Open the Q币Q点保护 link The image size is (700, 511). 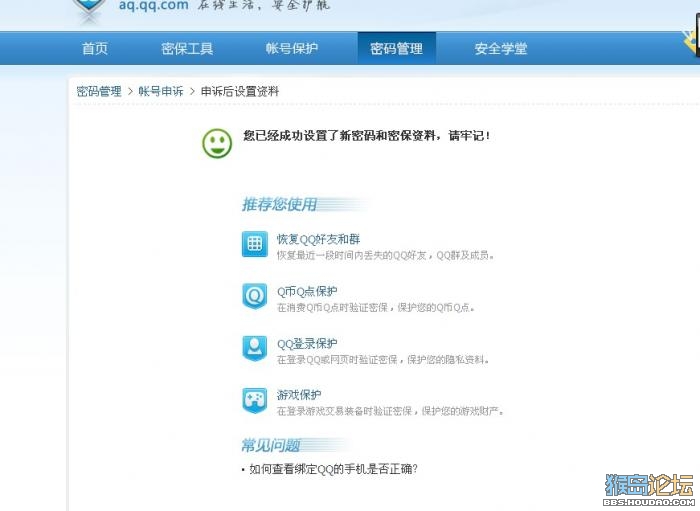(307, 291)
